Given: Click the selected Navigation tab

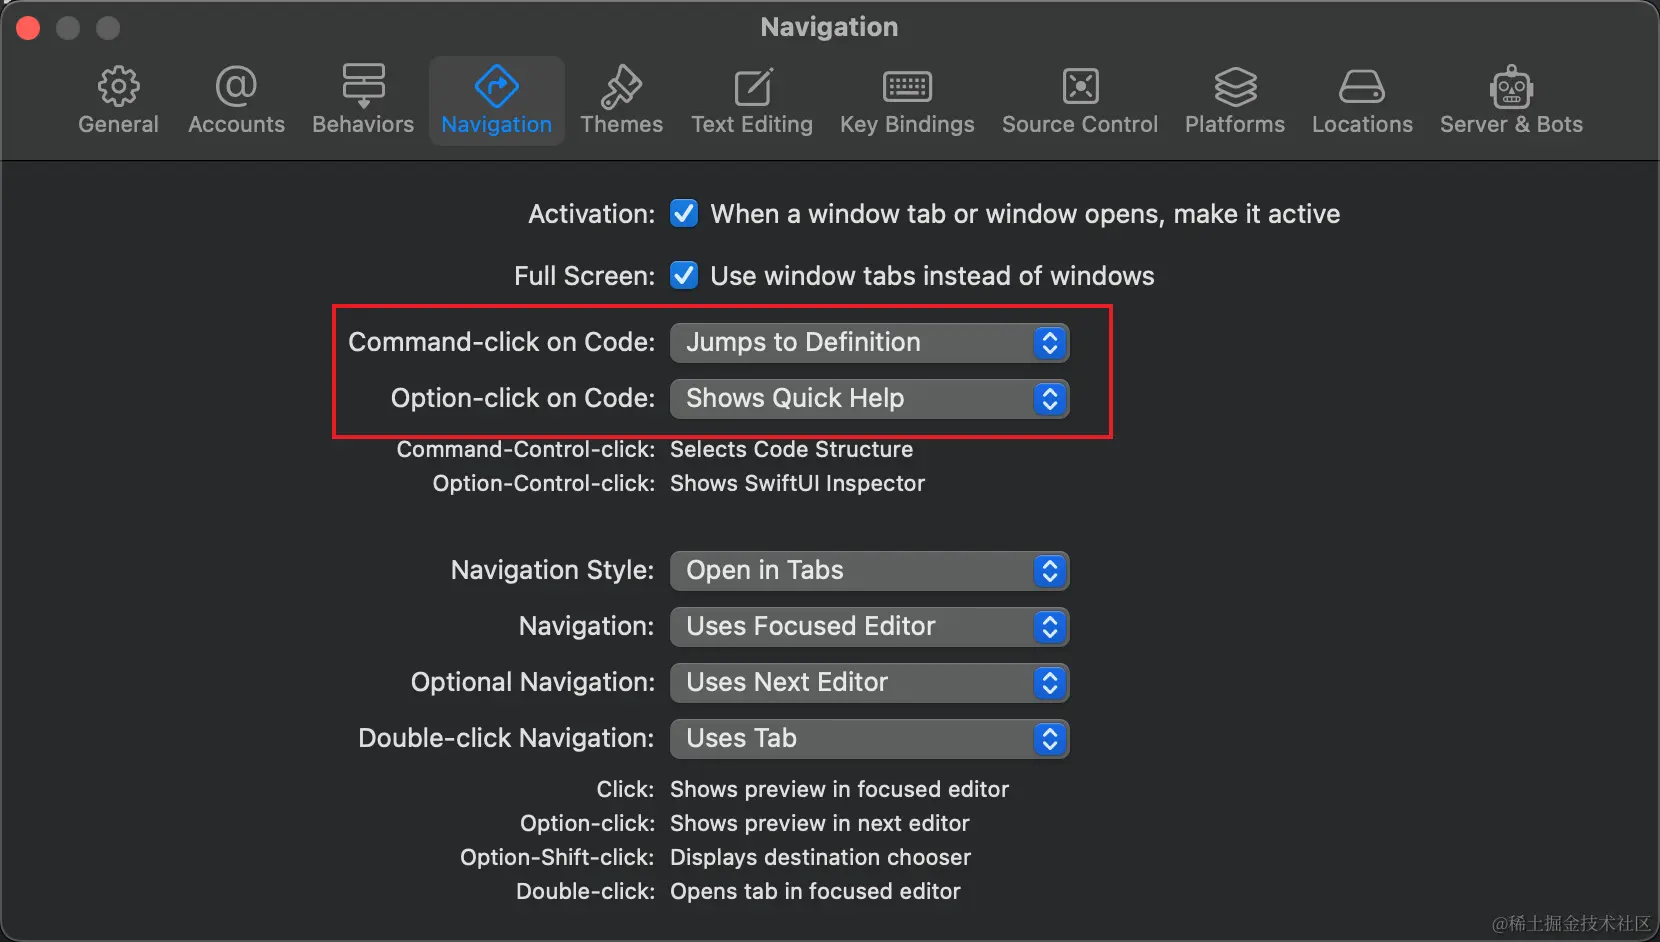Looking at the screenshot, I should tap(497, 100).
